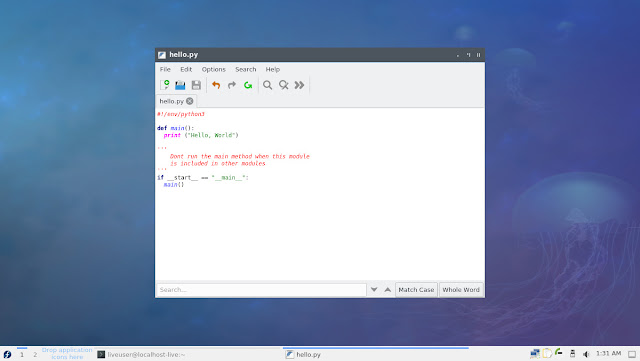Click the editor window title icon

point(162,55)
